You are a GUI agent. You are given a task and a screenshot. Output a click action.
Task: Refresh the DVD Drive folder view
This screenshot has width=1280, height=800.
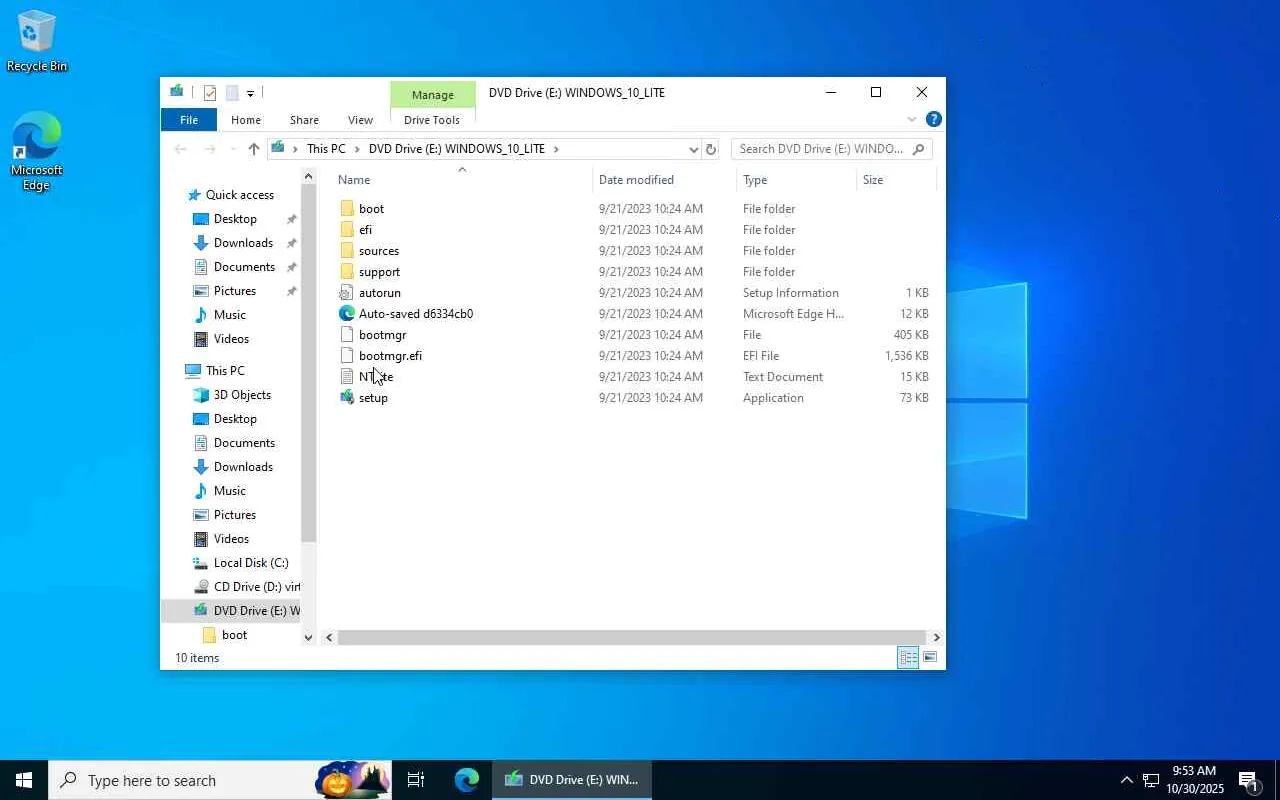click(711, 149)
